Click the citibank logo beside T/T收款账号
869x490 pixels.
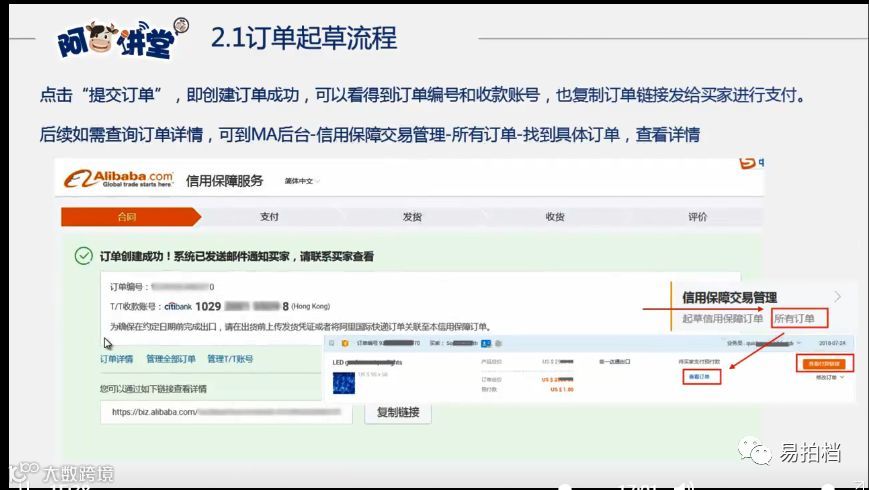pos(178,307)
